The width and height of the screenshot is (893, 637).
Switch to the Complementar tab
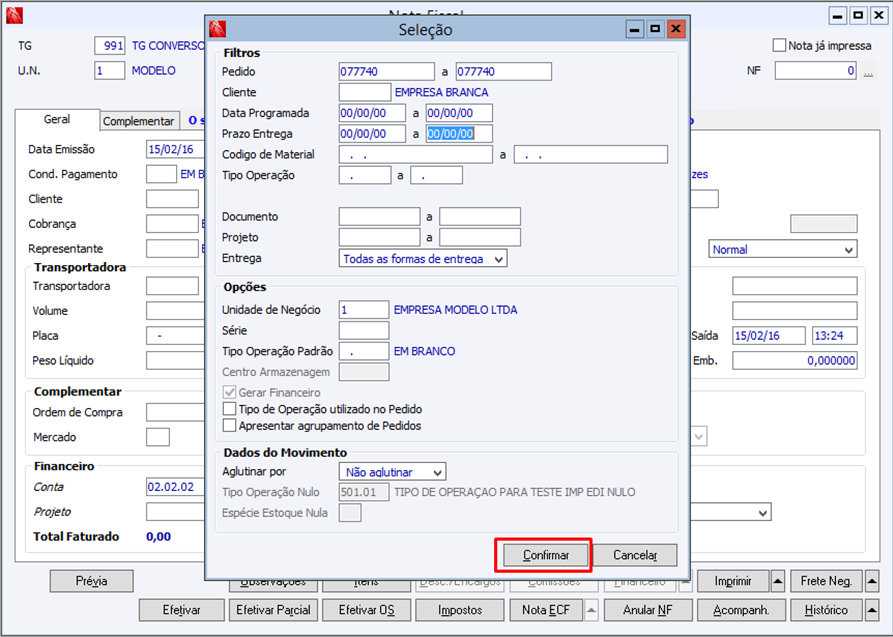138,121
